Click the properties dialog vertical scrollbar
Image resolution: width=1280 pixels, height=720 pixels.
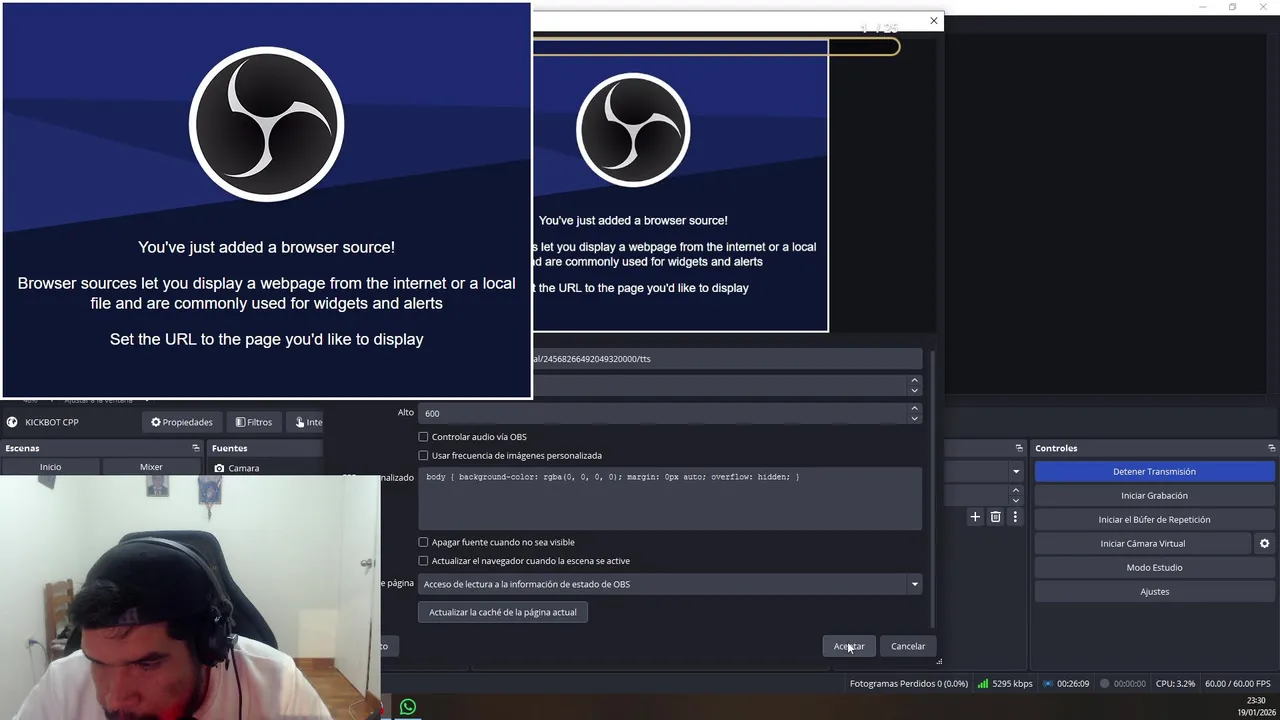(x=932, y=487)
